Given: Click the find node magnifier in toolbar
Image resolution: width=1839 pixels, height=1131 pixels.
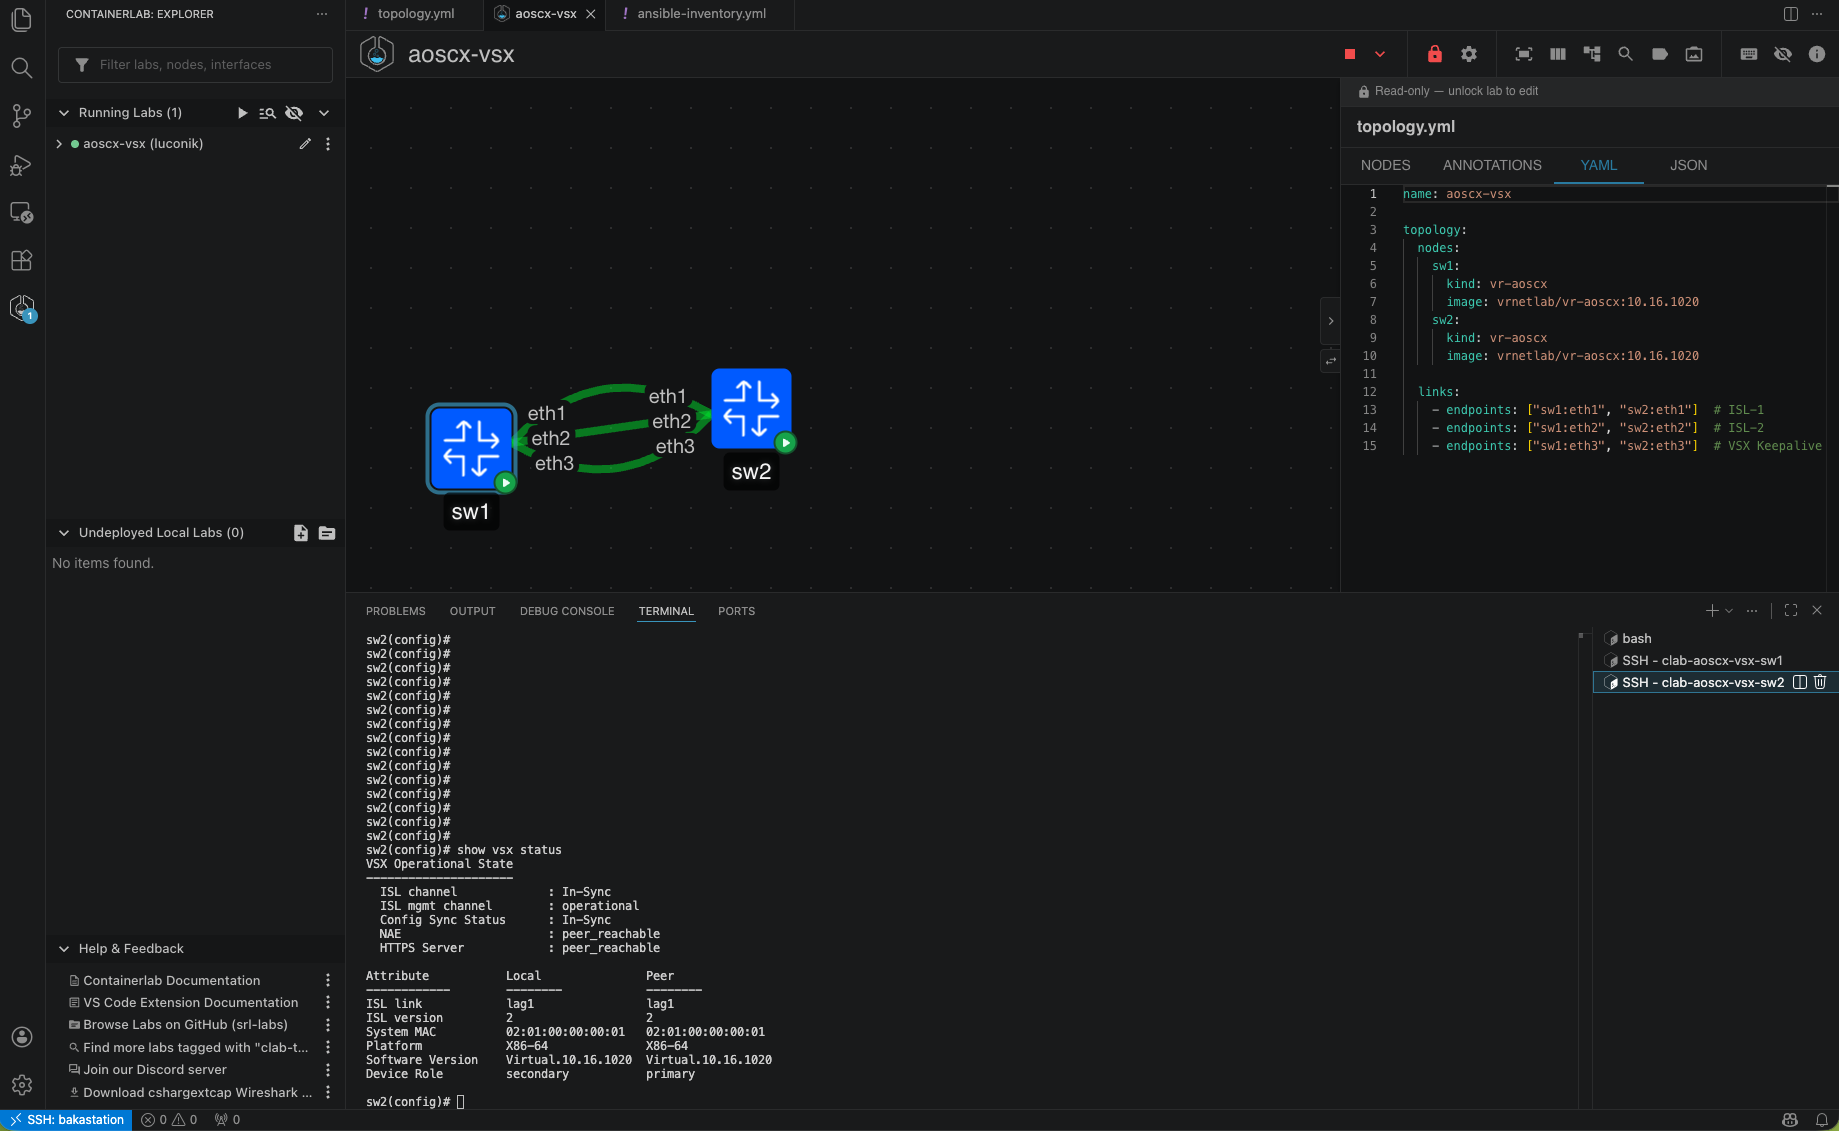Looking at the screenshot, I should point(1626,54).
